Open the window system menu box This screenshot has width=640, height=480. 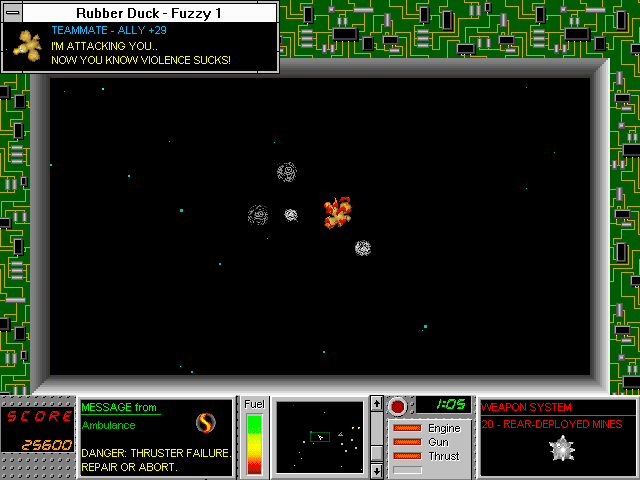pyautogui.click(x=13, y=13)
